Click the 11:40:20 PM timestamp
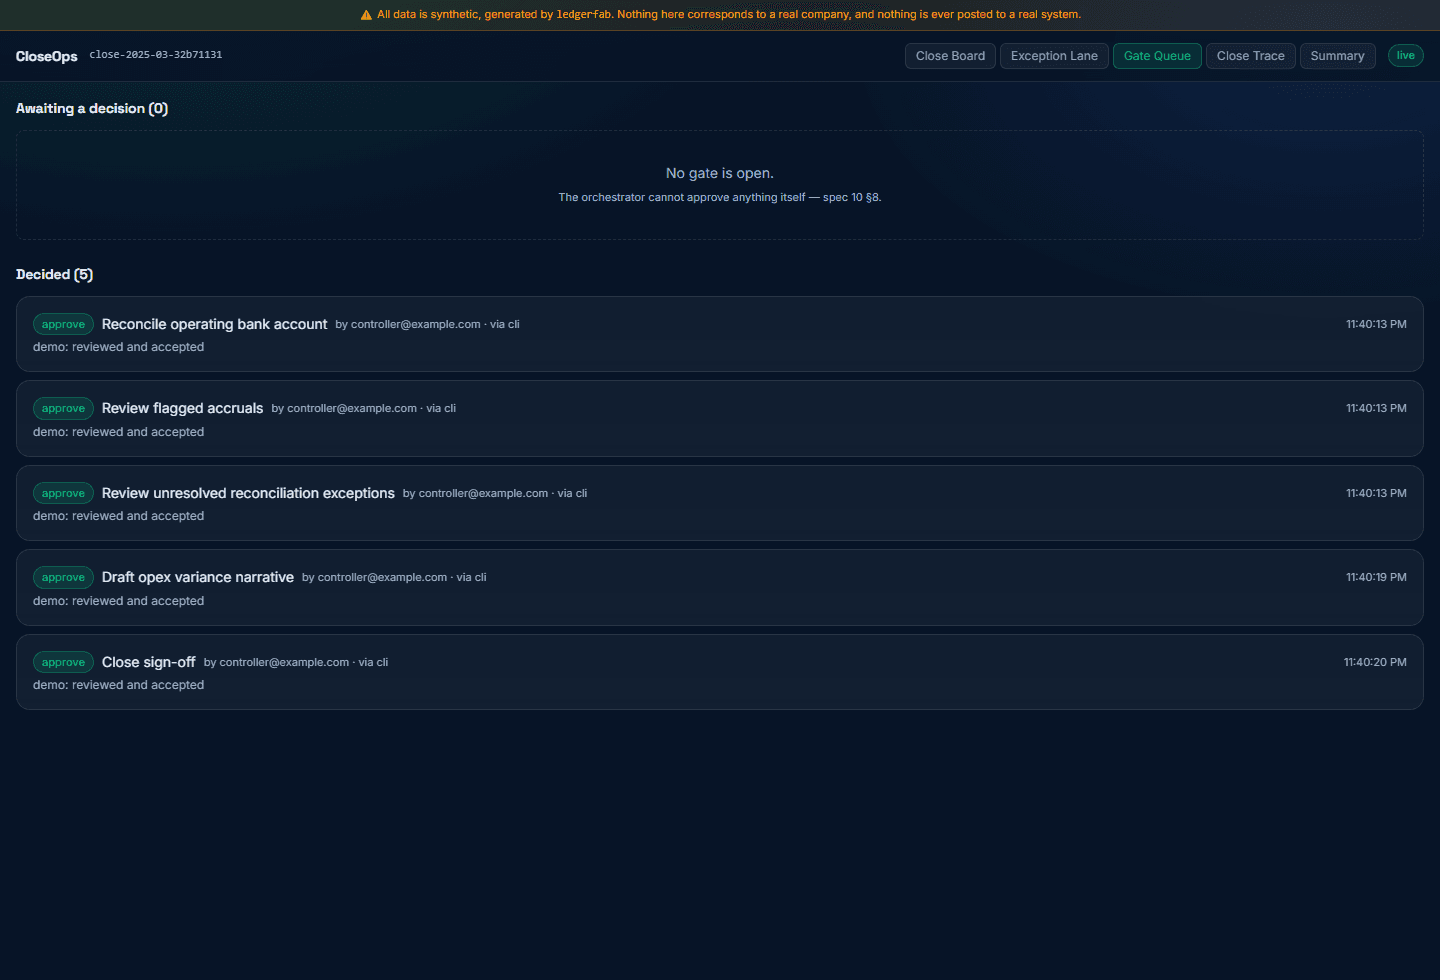Image resolution: width=1440 pixels, height=980 pixels. coord(1375,662)
